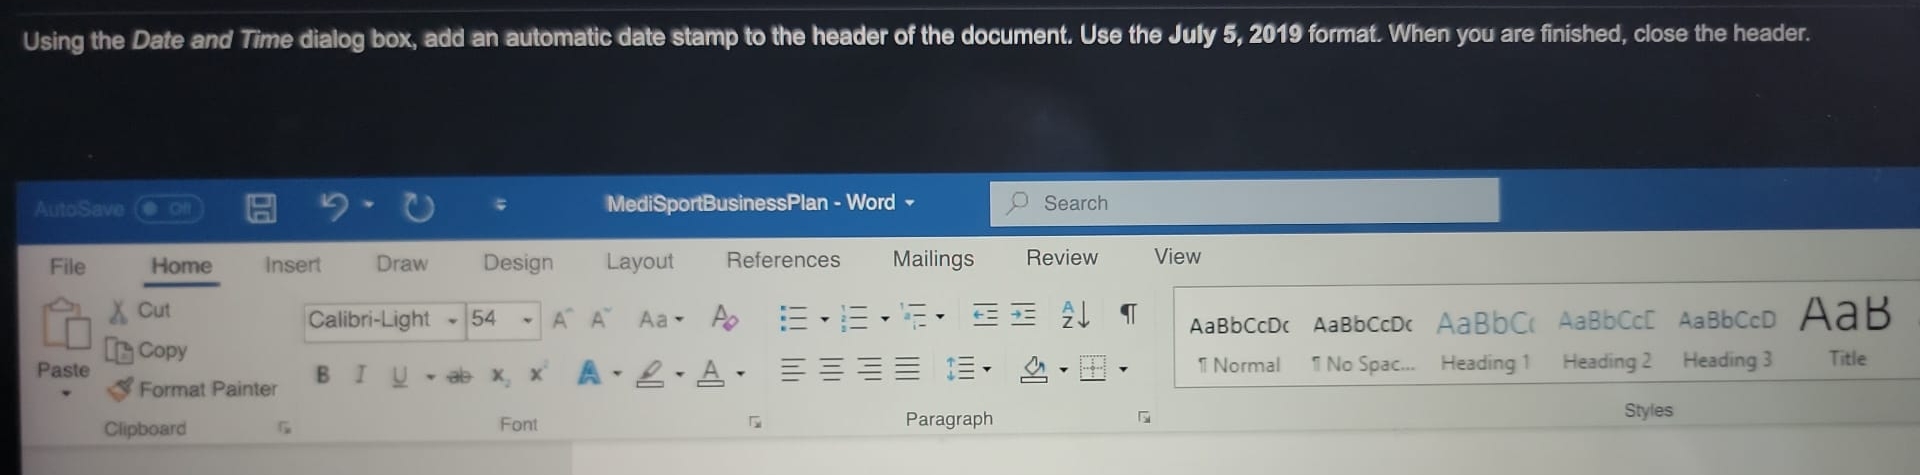Apply the text highlight color
Image resolution: width=1920 pixels, height=475 pixels.
[x=651, y=373]
